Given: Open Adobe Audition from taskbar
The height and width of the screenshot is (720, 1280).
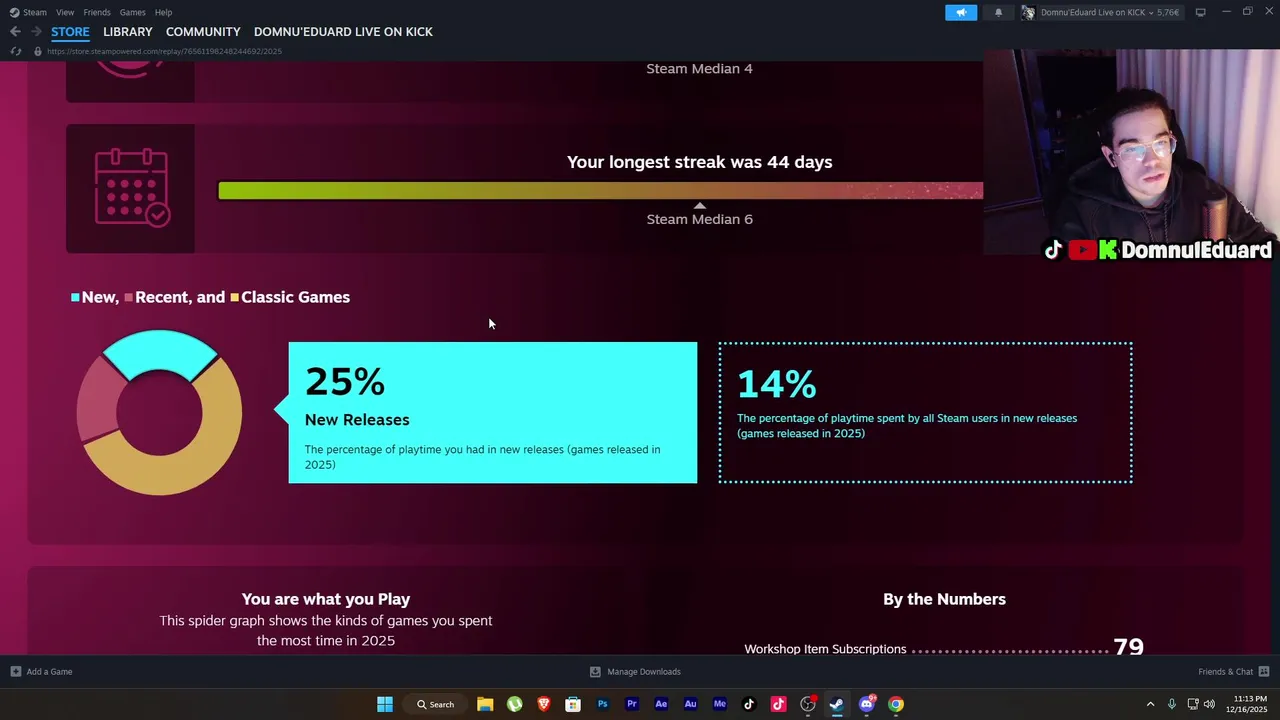Looking at the screenshot, I should (690, 704).
